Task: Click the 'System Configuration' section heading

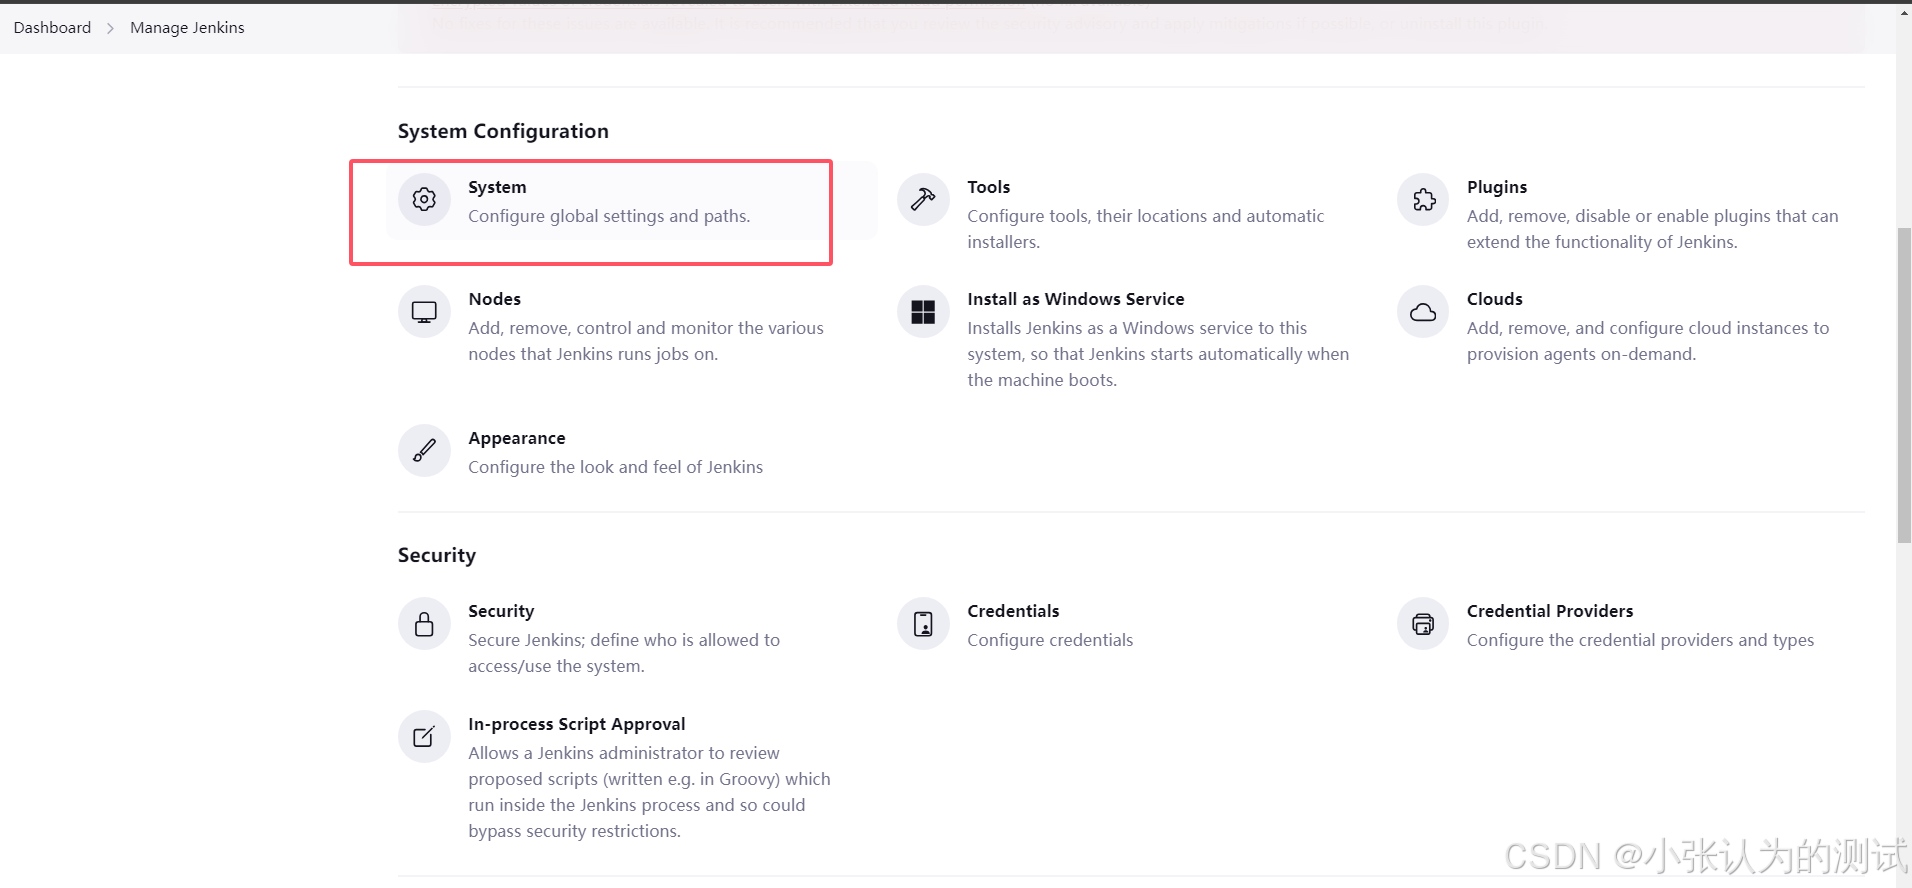Action: click(503, 131)
